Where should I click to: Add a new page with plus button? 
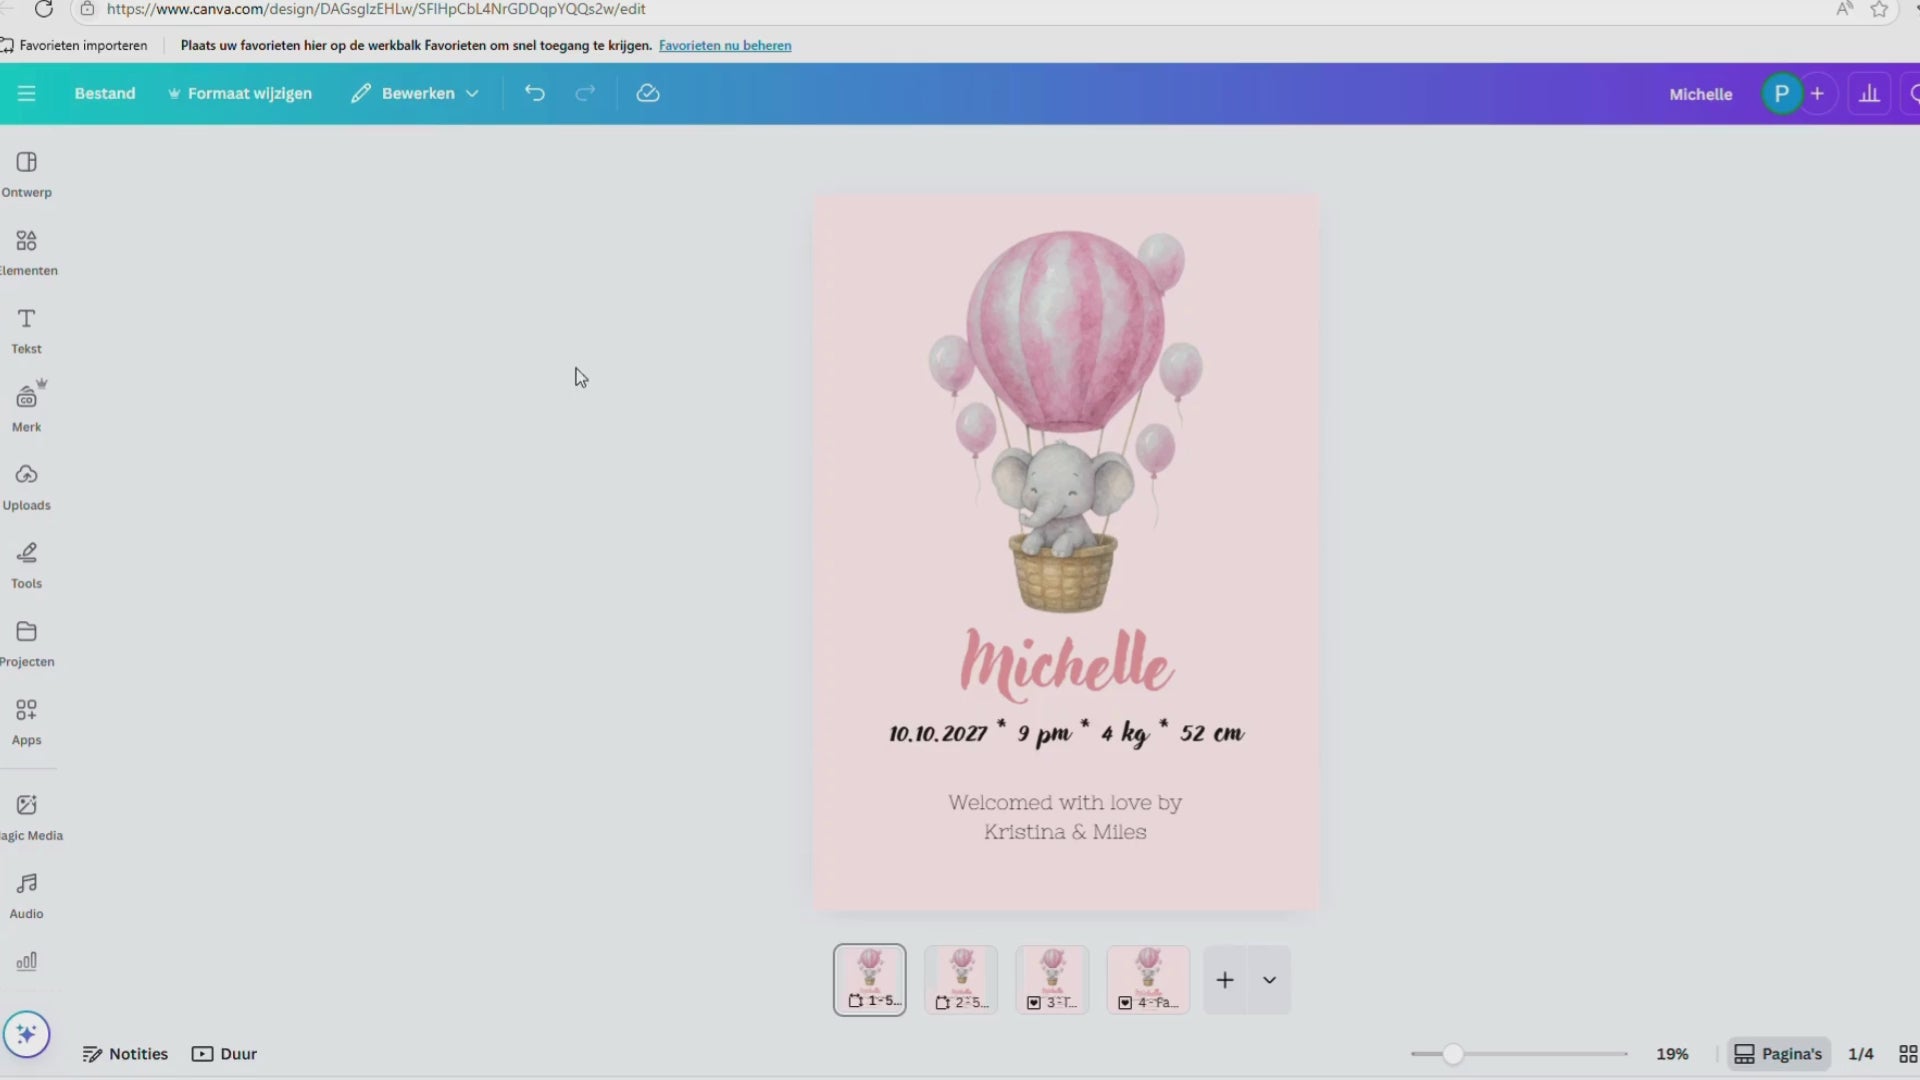(1225, 980)
